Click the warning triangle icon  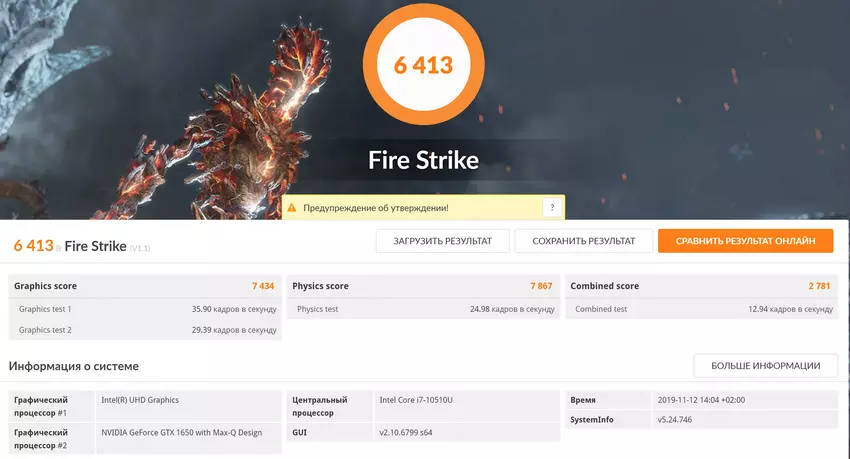click(x=292, y=208)
